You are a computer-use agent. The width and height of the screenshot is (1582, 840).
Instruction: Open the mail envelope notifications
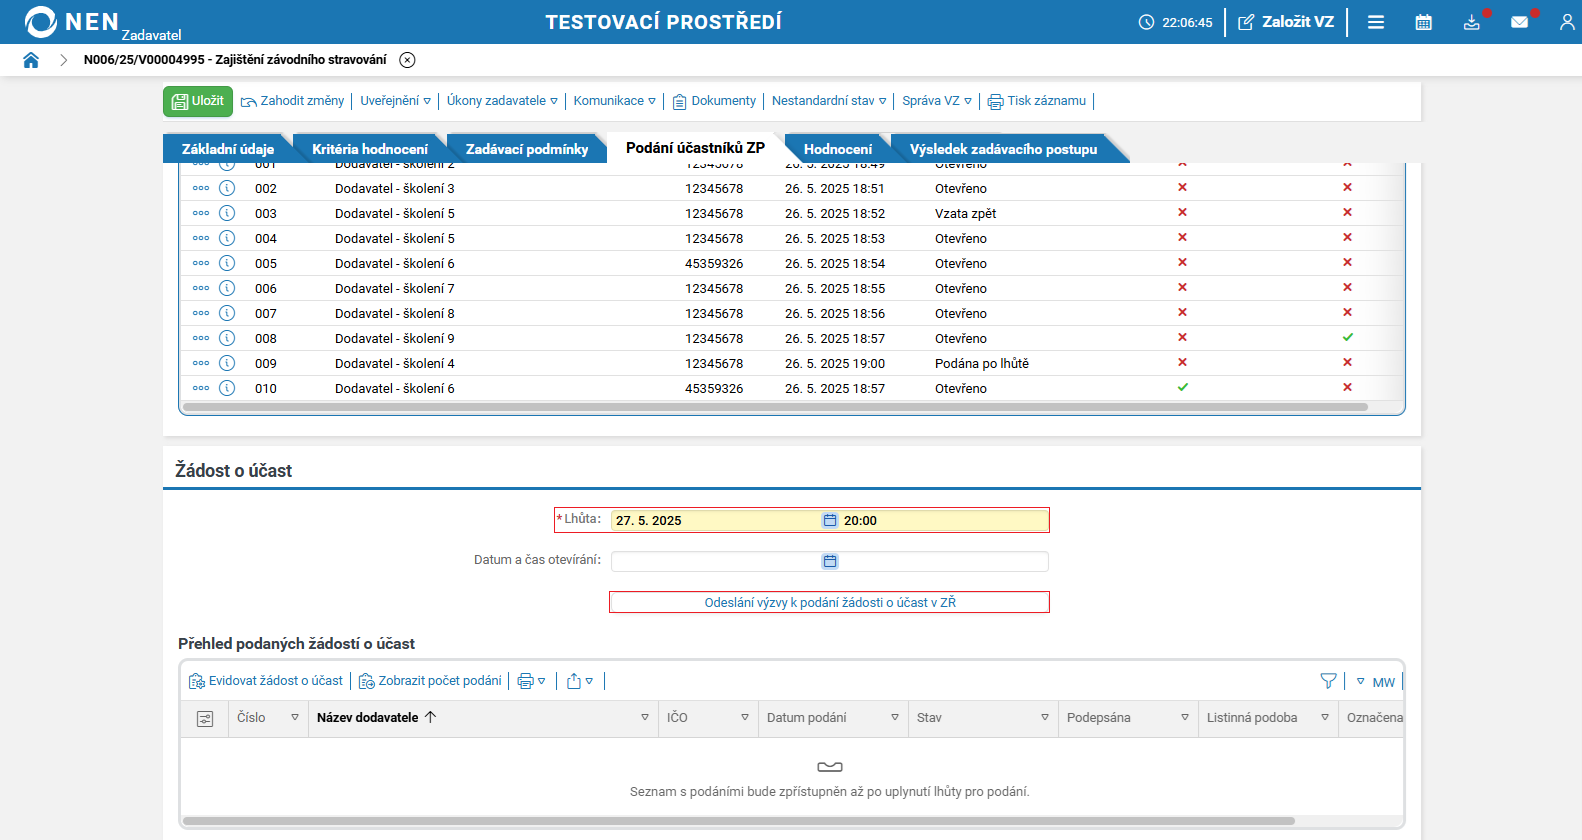point(1519,22)
